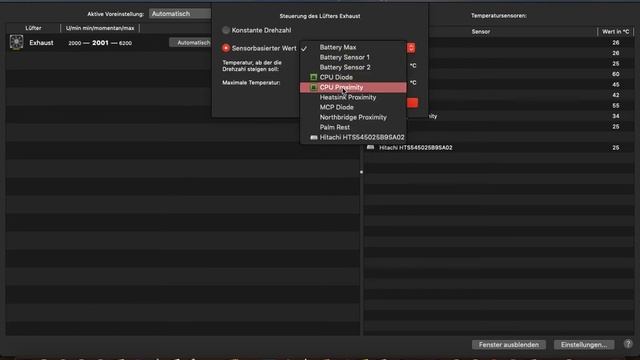
Task: Choose Battery Sensor 2 from menu
Action: (353, 67)
